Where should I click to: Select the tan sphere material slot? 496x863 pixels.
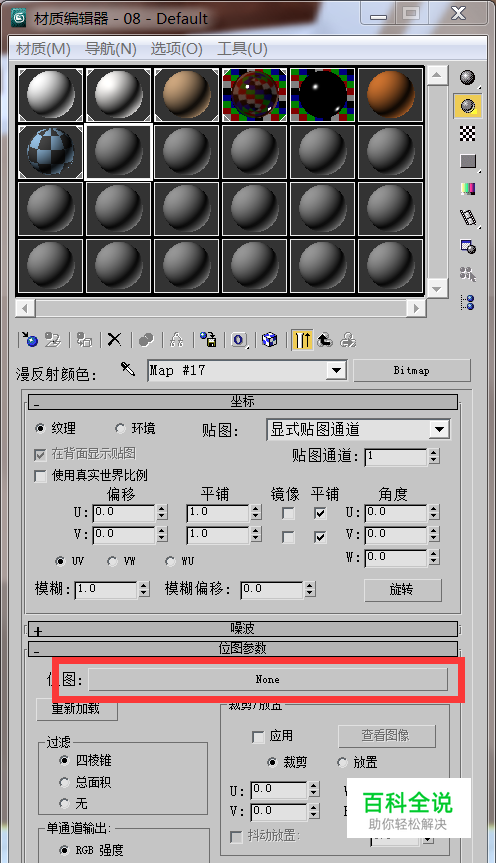187,95
